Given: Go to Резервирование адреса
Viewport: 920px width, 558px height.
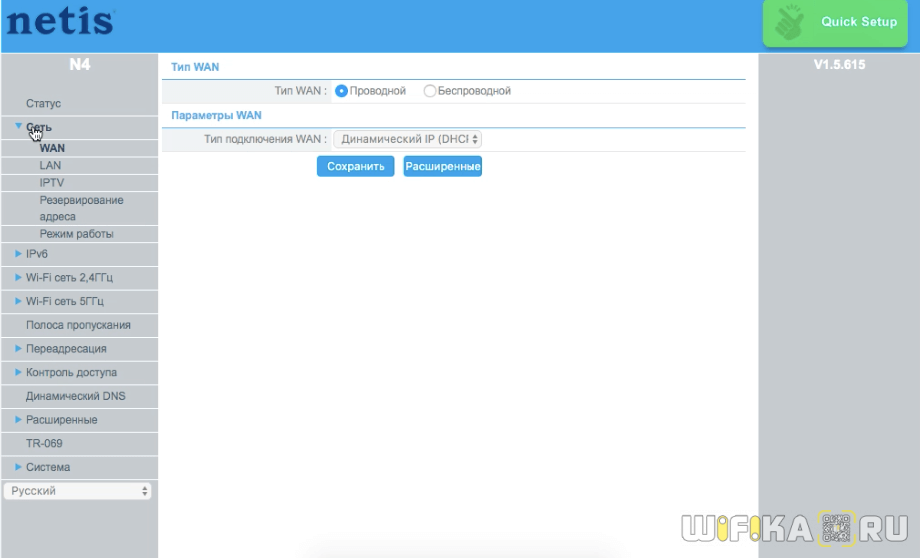Looking at the screenshot, I should click(x=81, y=208).
